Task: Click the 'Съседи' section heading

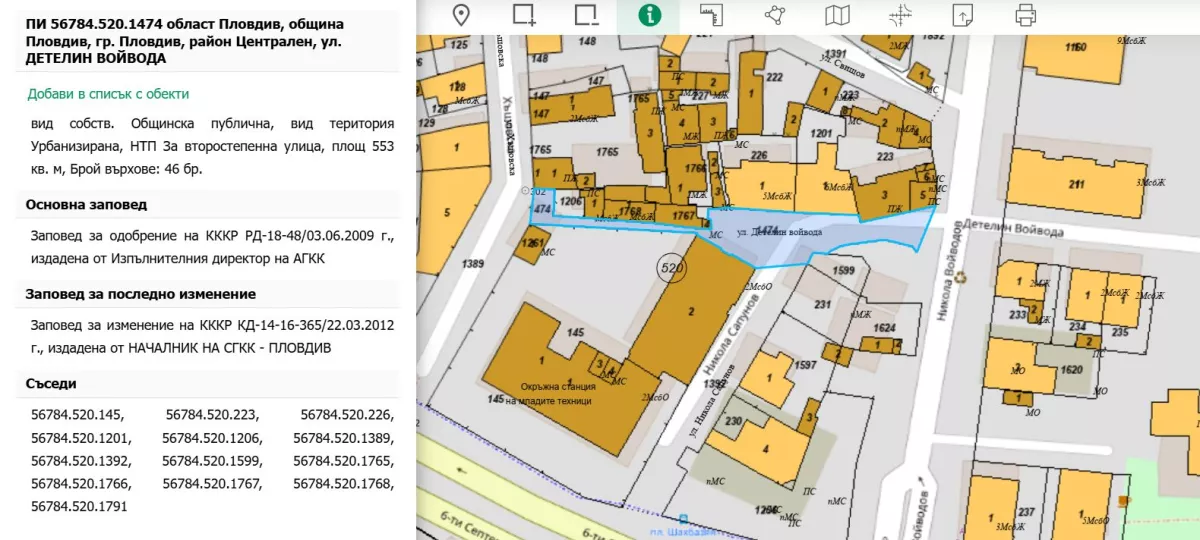Action: pyautogui.click(x=51, y=384)
